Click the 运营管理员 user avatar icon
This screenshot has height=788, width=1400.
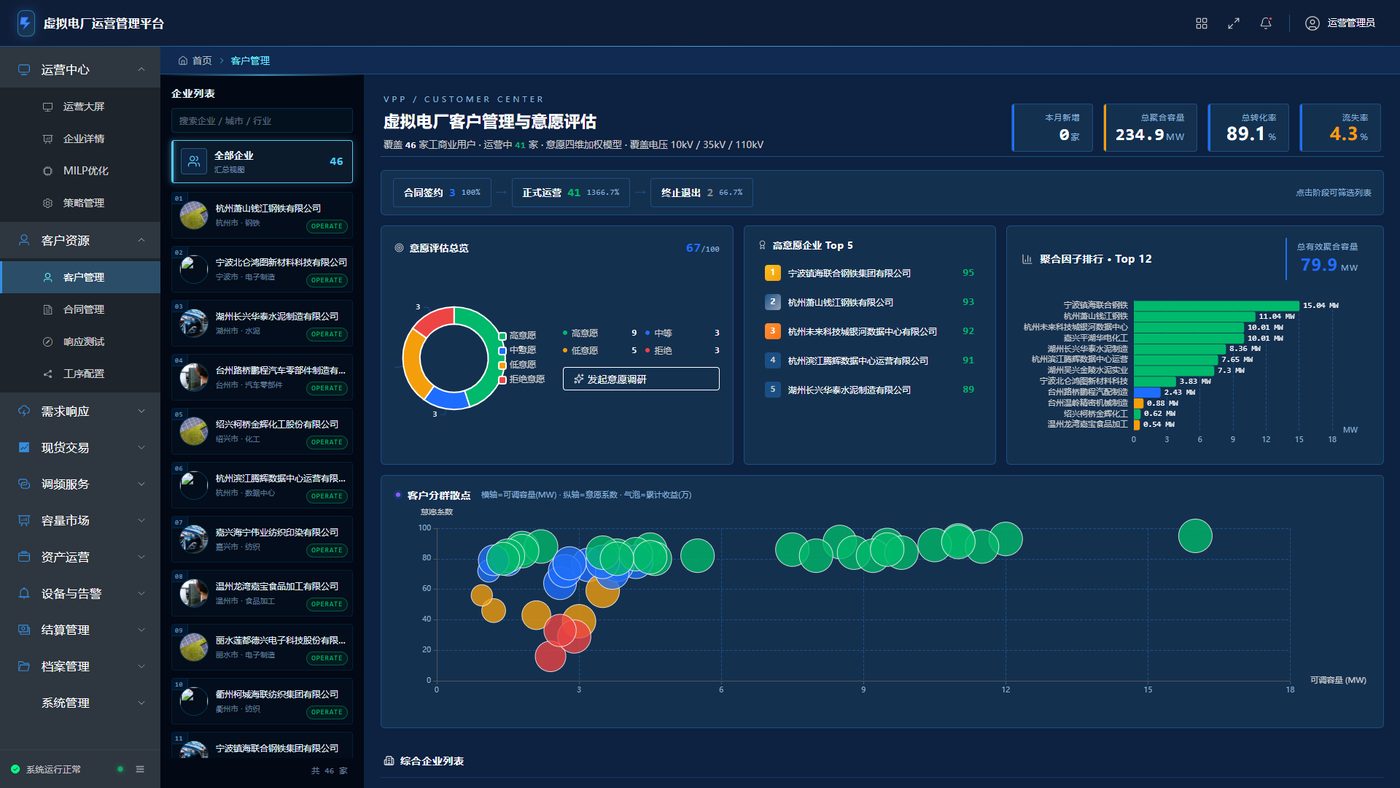click(1312, 23)
